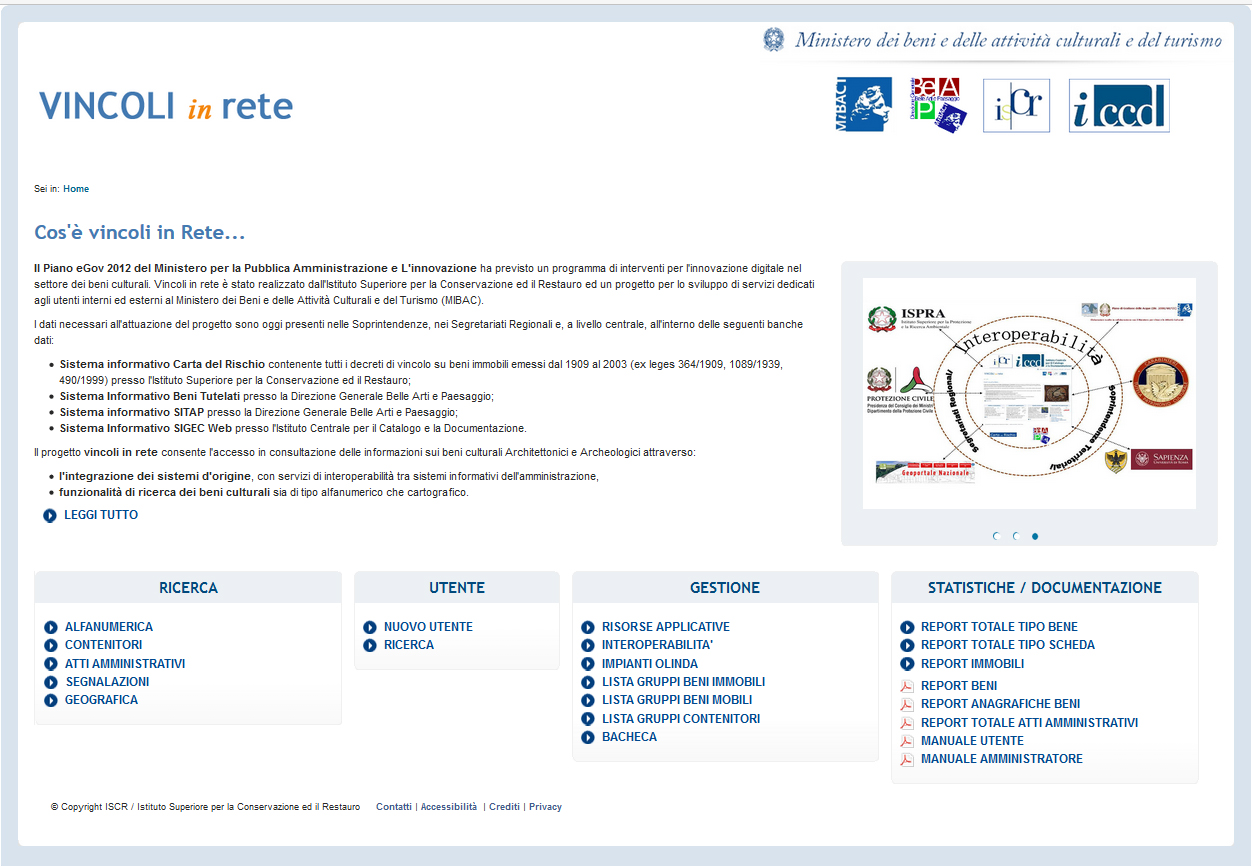This screenshot has height=866, width=1252.
Task: Click the PDF icon next to Manuale Utente
Action: point(907,741)
